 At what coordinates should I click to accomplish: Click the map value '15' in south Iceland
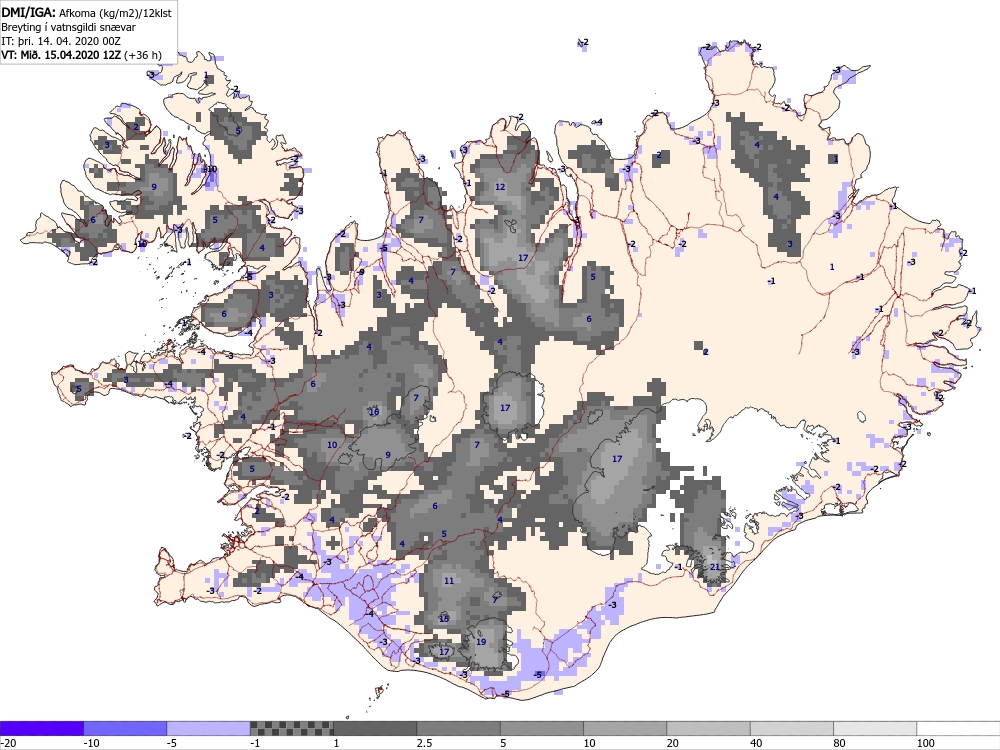click(x=445, y=619)
